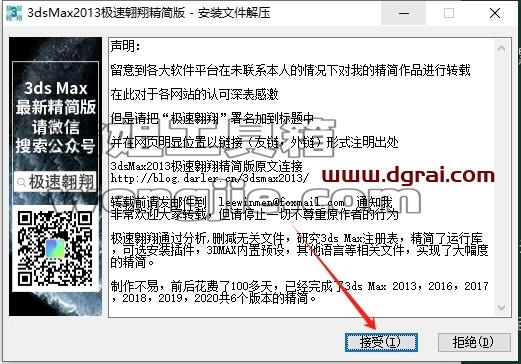Click the banner text 最新精简版
Viewport: 521px width, 364px height.
click(56, 107)
